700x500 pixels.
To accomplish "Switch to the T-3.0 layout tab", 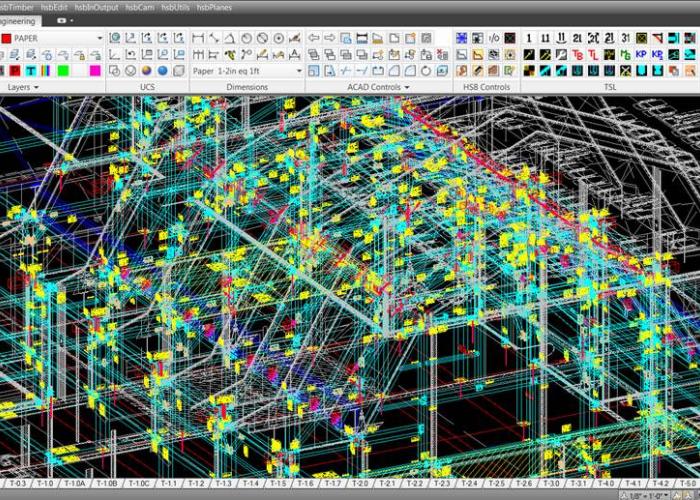I will [551, 483].
